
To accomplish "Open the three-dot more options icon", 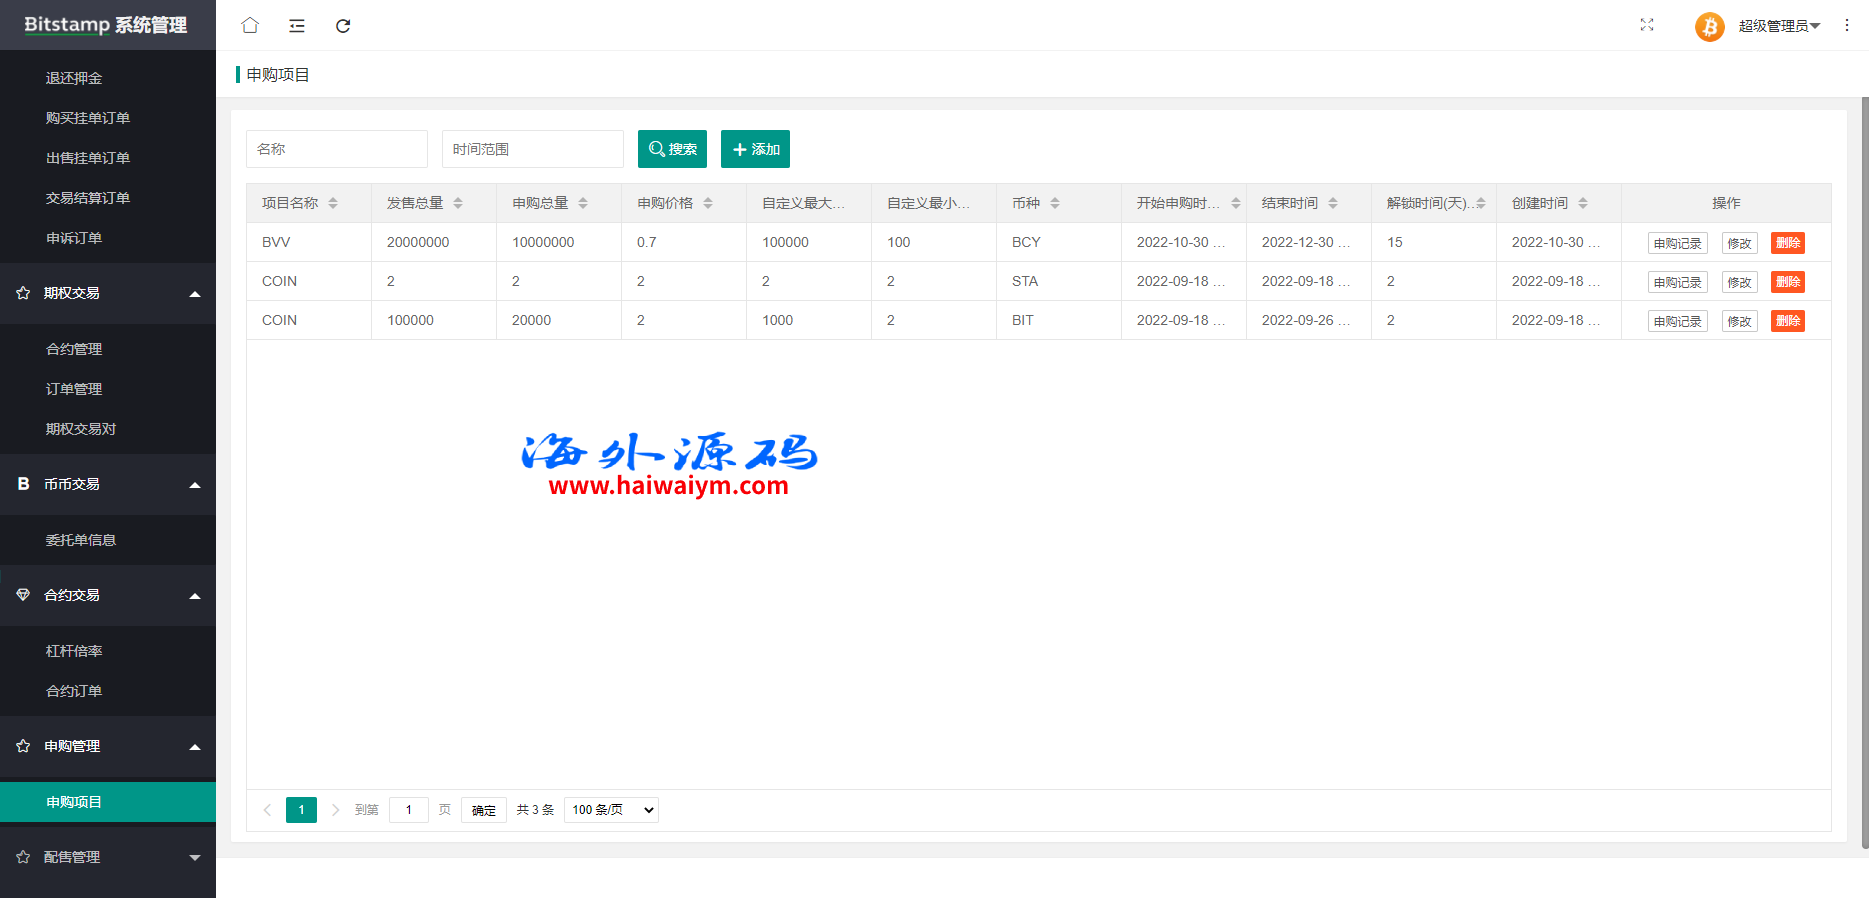I will (x=1847, y=26).
